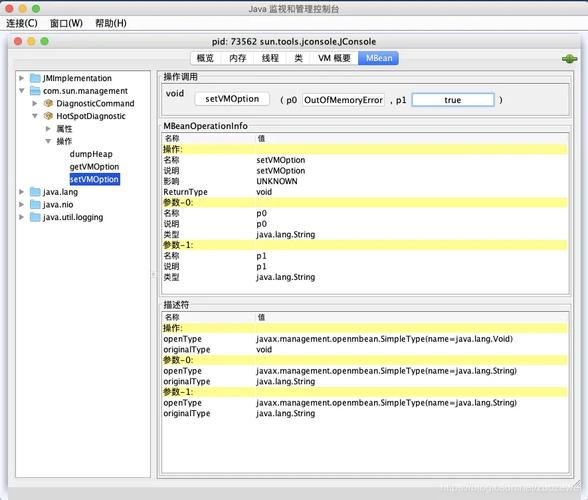
Task: Select HotSpotDiagnostic label in tree
Action: [x=91, y=116]
